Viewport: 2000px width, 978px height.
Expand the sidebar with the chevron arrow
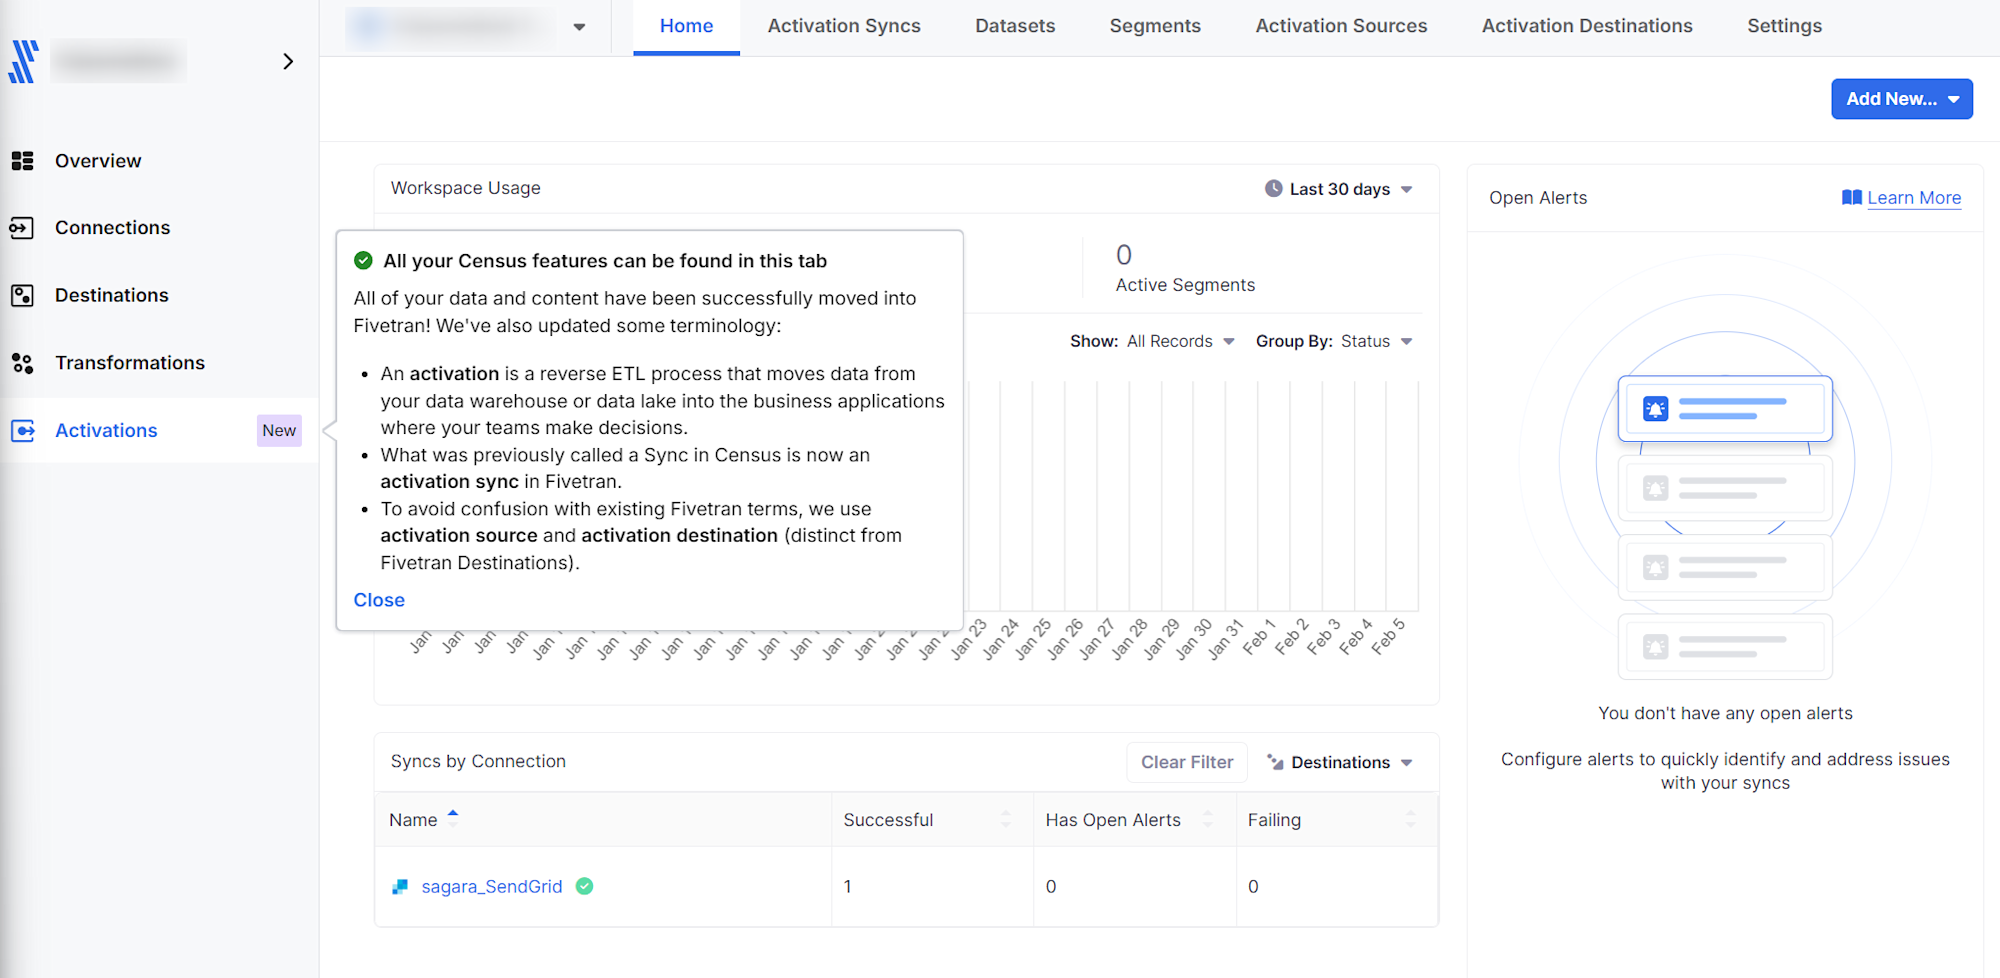pos(288,62)
